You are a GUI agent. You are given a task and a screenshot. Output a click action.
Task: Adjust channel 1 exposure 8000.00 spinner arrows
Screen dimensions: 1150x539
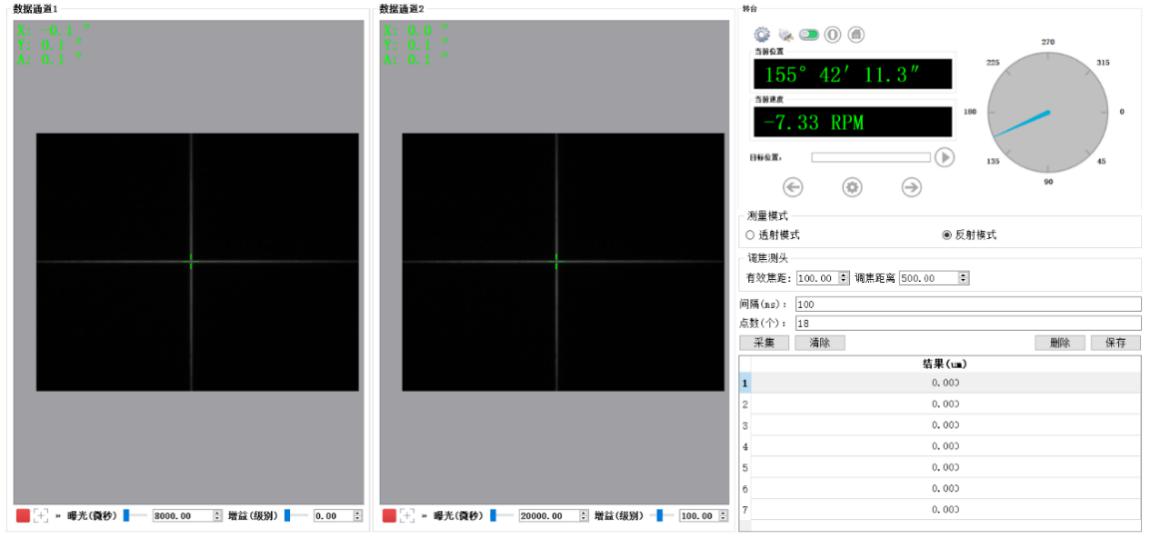pyautogui.click(x=217, y=516)
